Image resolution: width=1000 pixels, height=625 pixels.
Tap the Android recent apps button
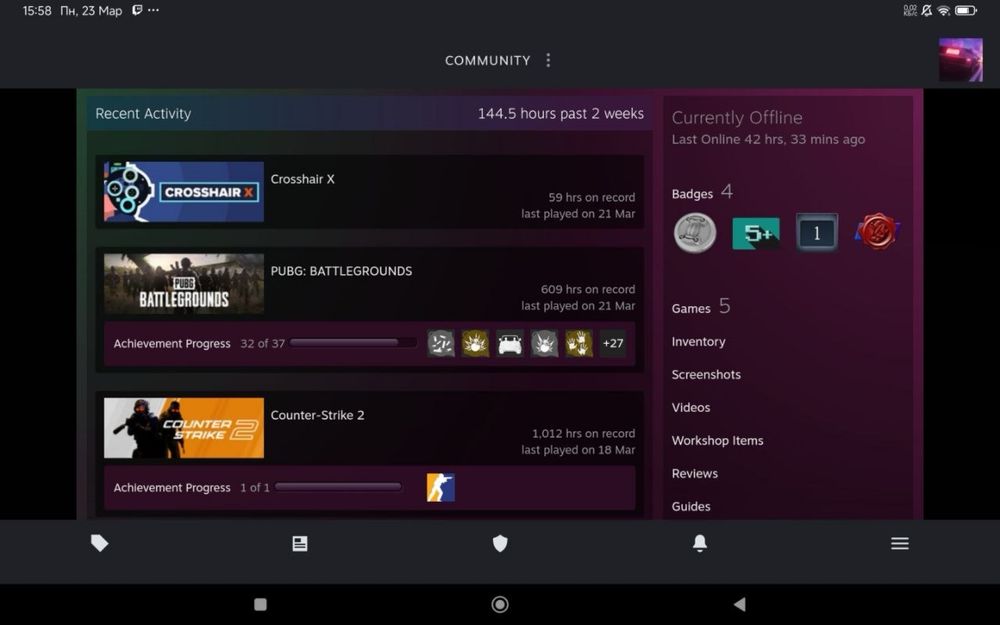[x=260, y=604]
